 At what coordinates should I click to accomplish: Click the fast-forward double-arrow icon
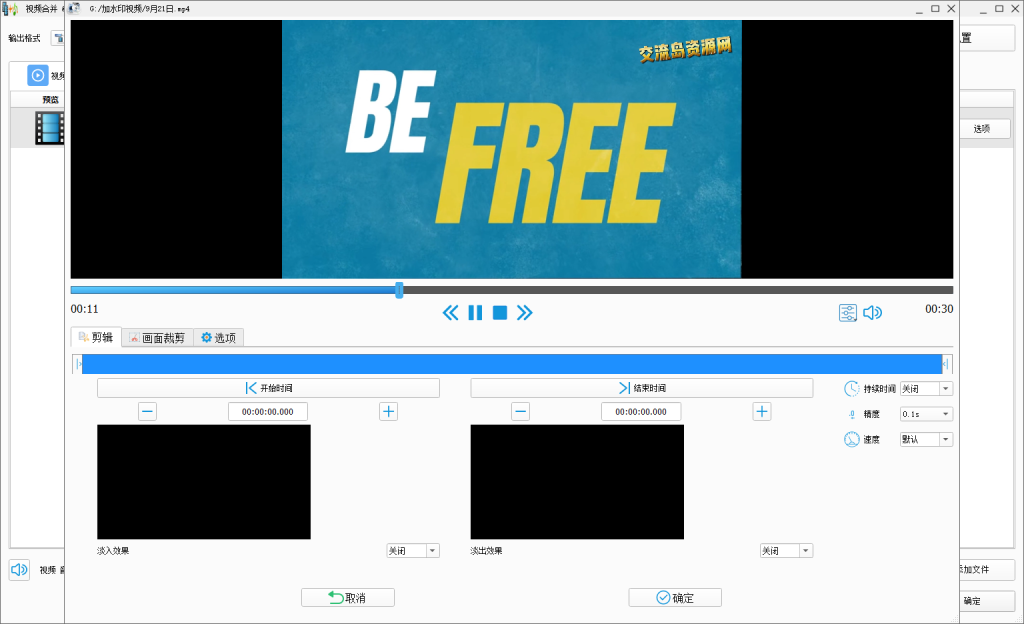524,313
